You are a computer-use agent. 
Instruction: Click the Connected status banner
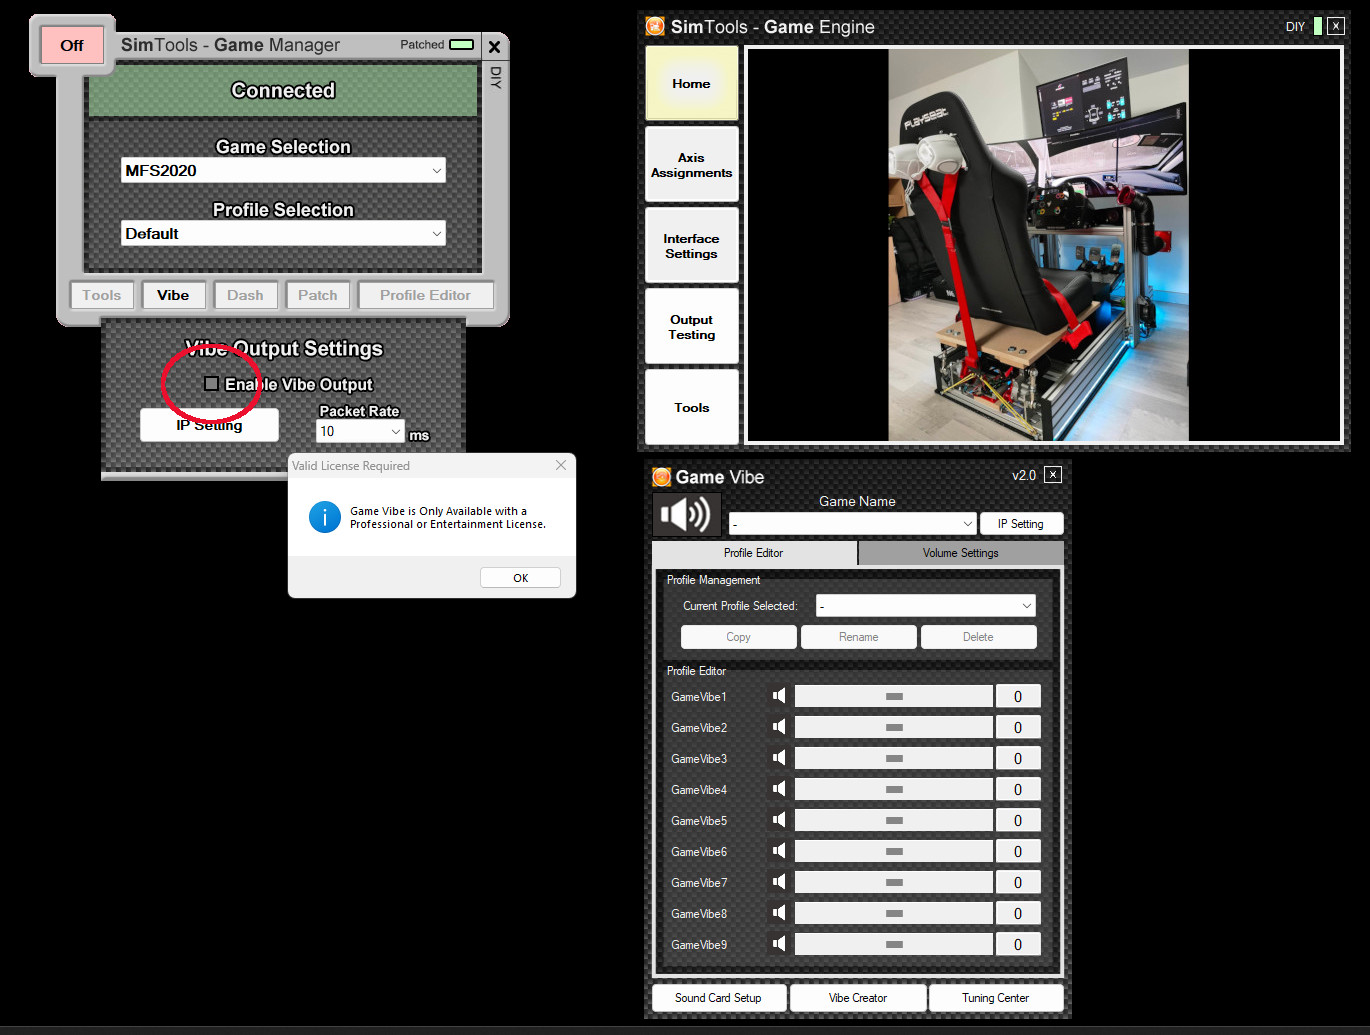pyautogui.click(x=283, y=91)
